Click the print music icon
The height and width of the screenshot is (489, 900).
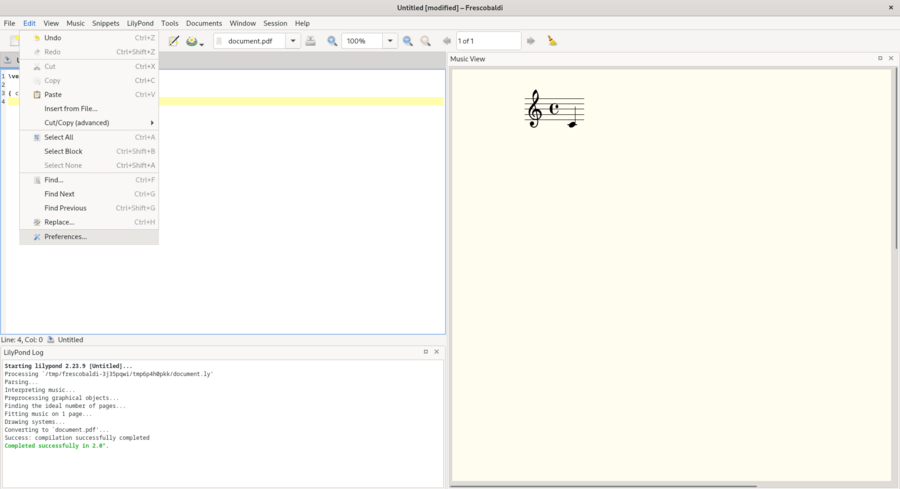pyautogui.click(x=310, y=41)
